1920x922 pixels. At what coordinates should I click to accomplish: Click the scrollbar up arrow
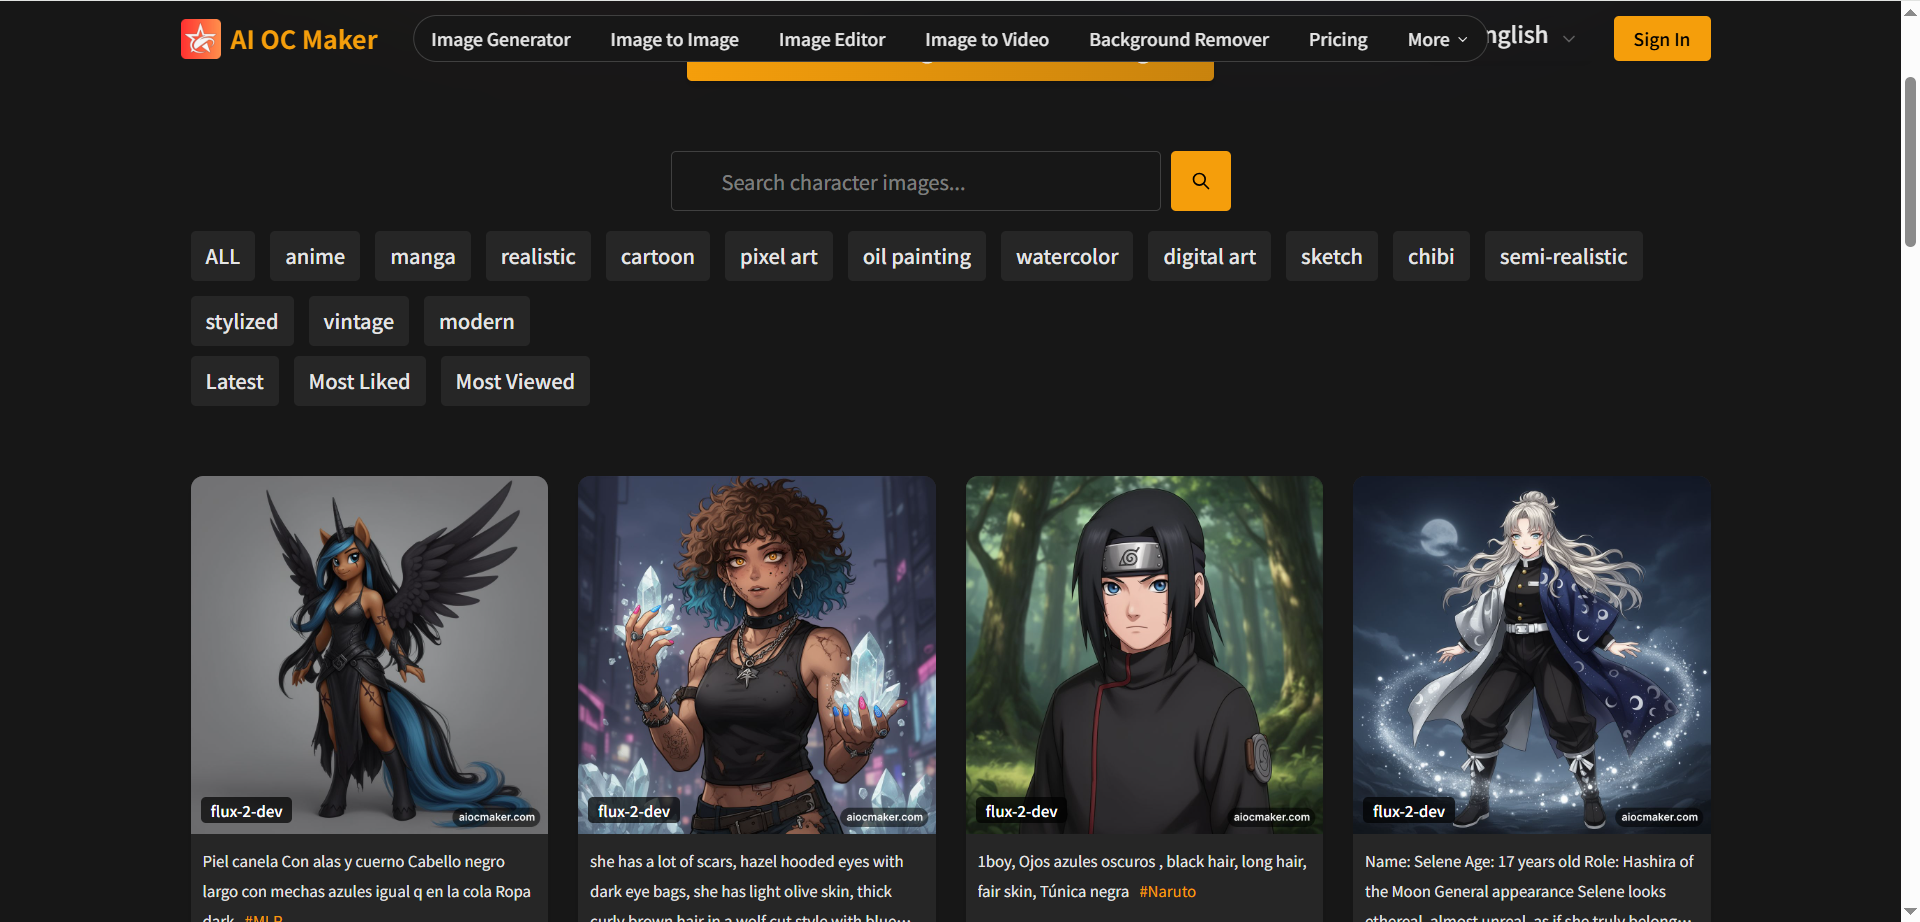1908,10
